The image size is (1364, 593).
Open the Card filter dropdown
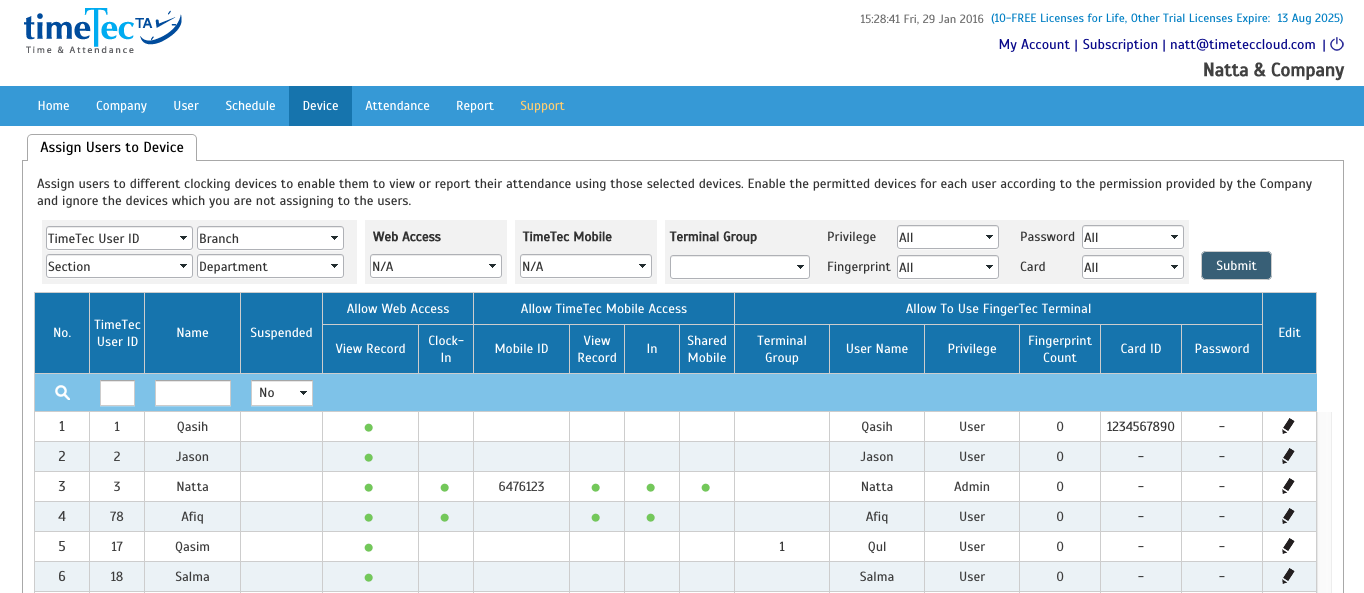(1133, 267)
